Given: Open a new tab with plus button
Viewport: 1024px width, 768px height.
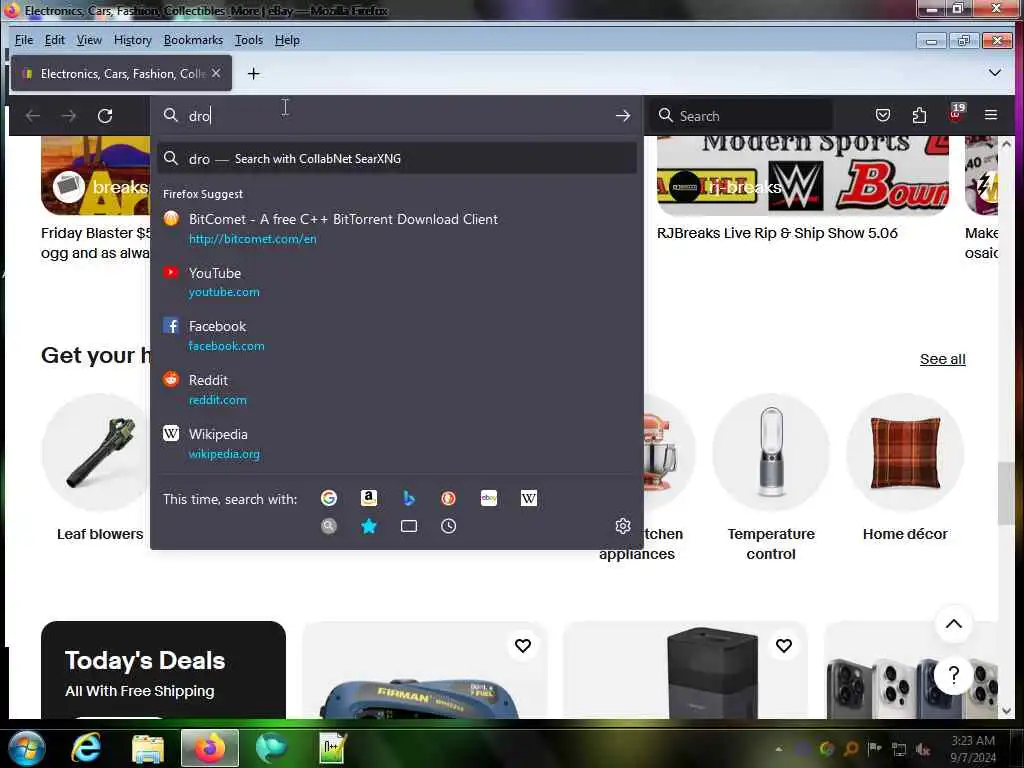Looking at the screenshot, I should pos(253,74).
